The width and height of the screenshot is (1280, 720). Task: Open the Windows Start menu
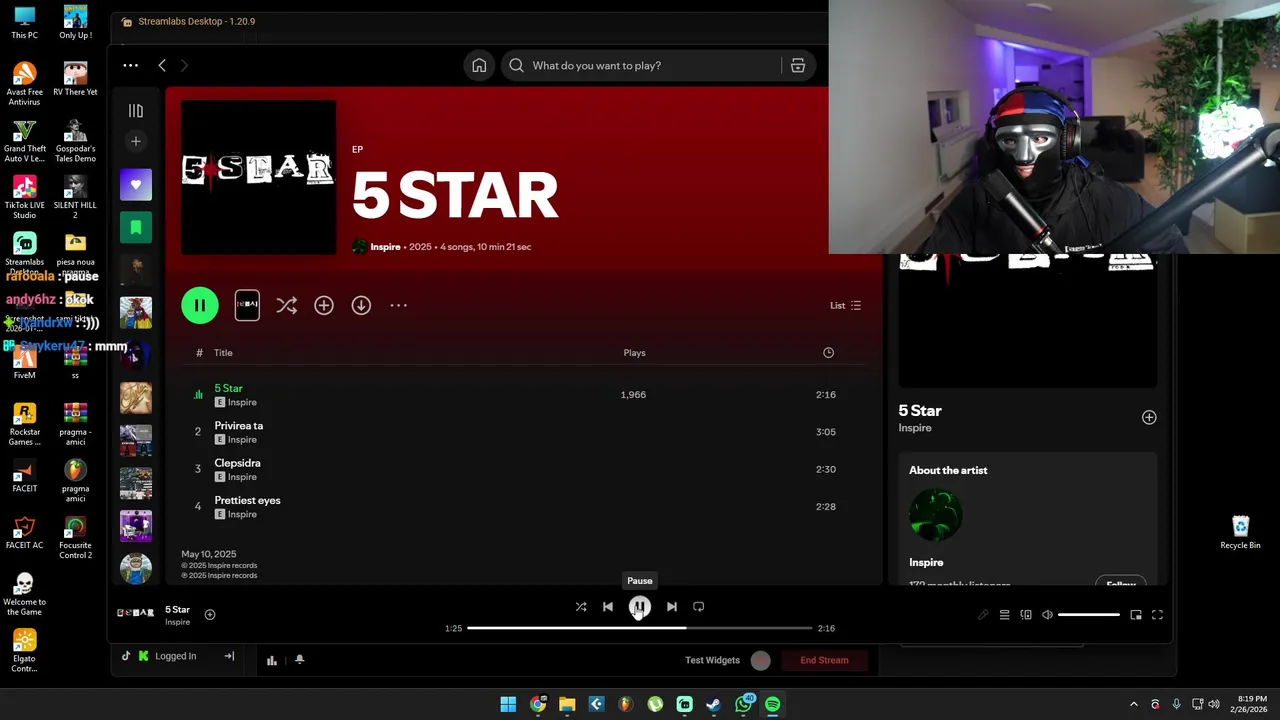(x=508, y=705)
